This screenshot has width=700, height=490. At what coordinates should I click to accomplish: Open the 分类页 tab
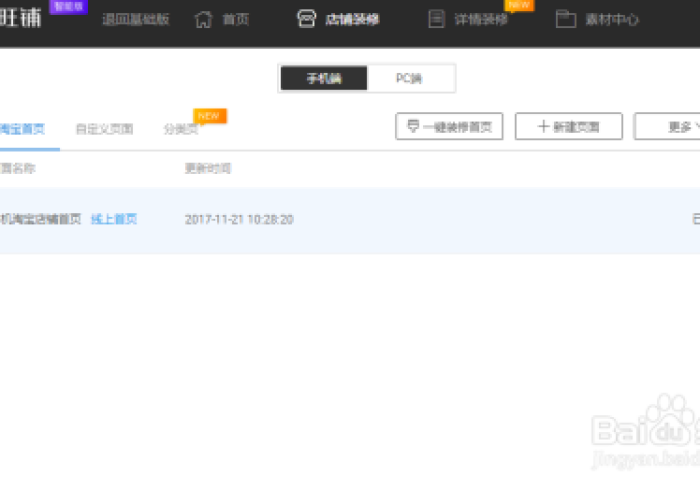(181, 129)
